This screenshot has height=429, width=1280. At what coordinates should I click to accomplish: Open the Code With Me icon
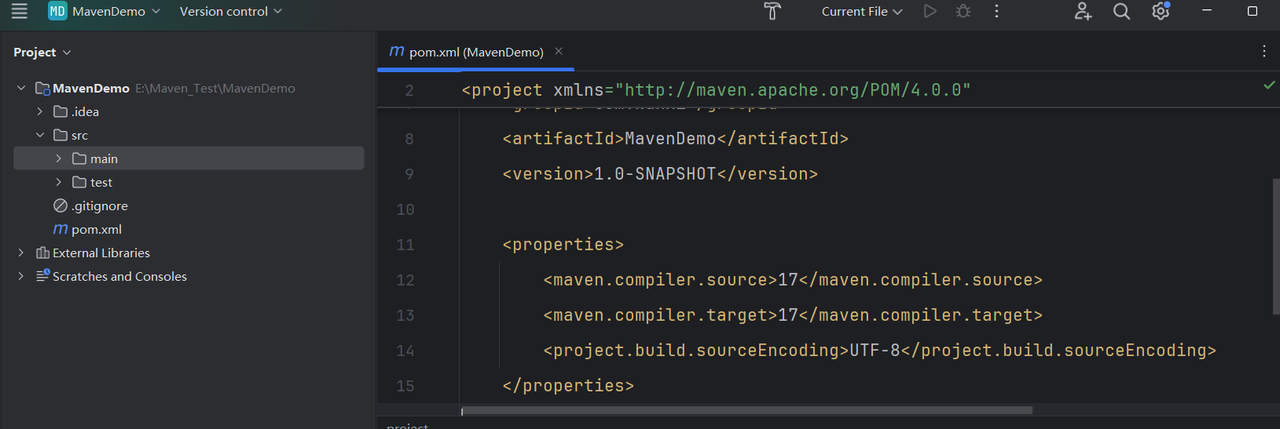point(1083,12)
